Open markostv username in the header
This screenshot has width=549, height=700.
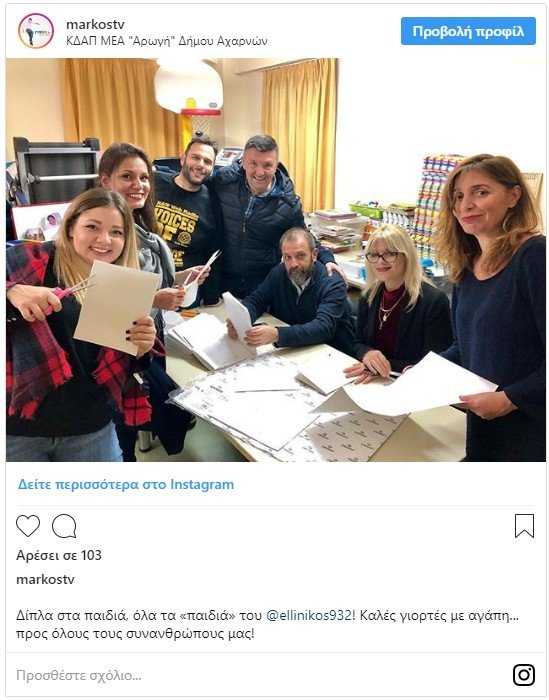[x=95, y=24]
